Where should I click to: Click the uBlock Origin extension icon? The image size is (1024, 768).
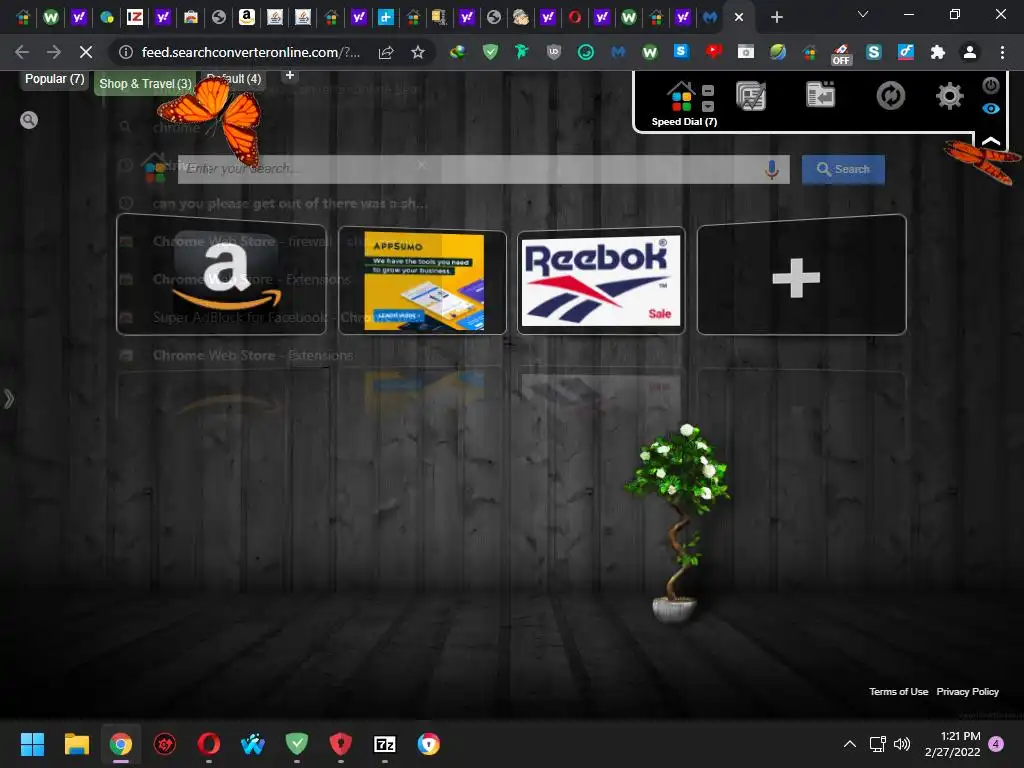[554, 52]
